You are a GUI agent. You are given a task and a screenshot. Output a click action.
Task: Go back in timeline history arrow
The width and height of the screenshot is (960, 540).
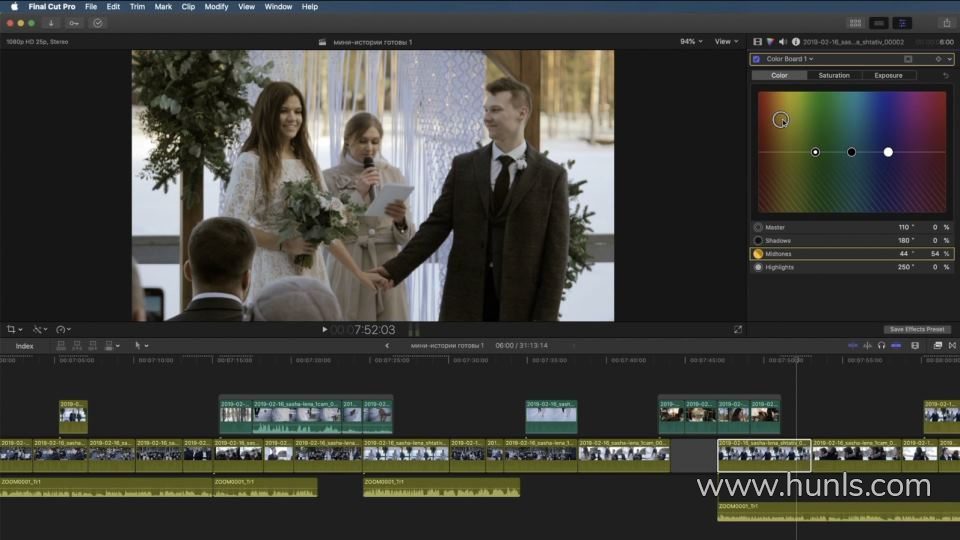[x=387, y=346]
